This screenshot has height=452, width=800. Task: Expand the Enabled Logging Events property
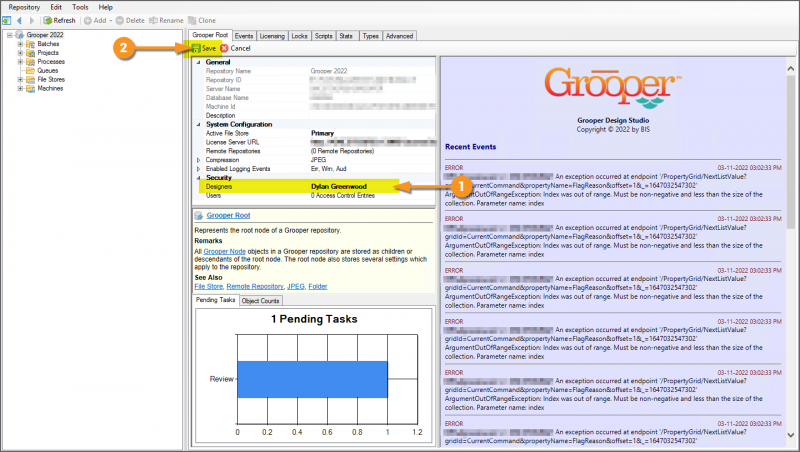point(198,169)
